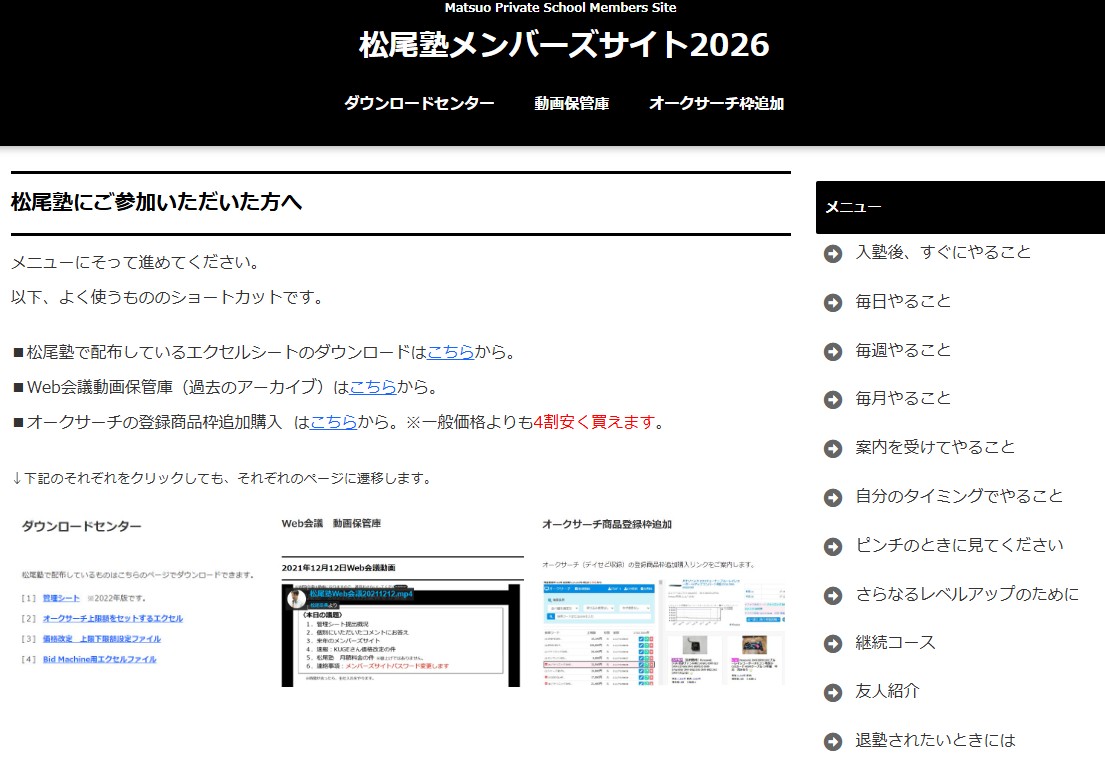
Task: Open 動画保管庫 in top navigation
Action: (571, 103)
